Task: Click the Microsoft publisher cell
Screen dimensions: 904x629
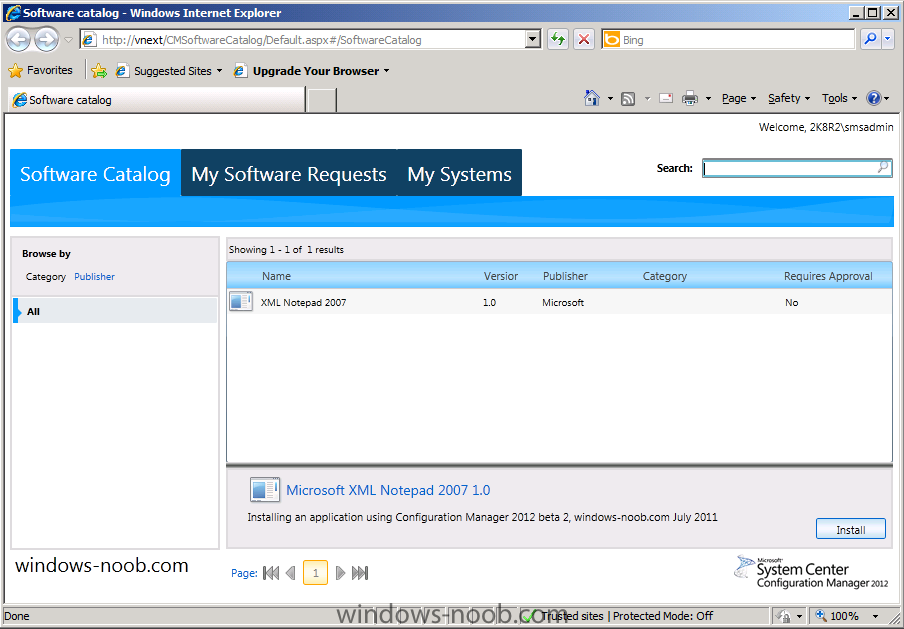Action: [x=563, y=302]
